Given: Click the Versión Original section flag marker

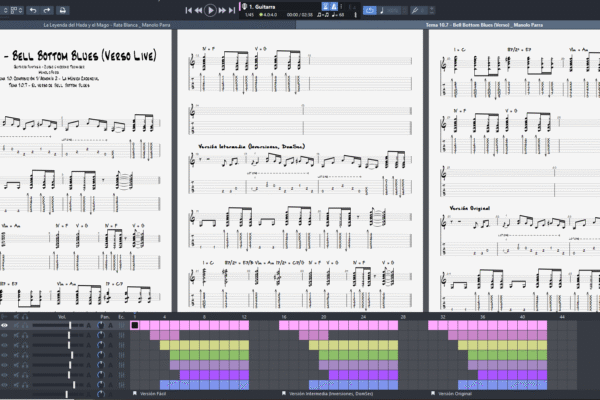Looking at the screenshot, I should (433, 393).
